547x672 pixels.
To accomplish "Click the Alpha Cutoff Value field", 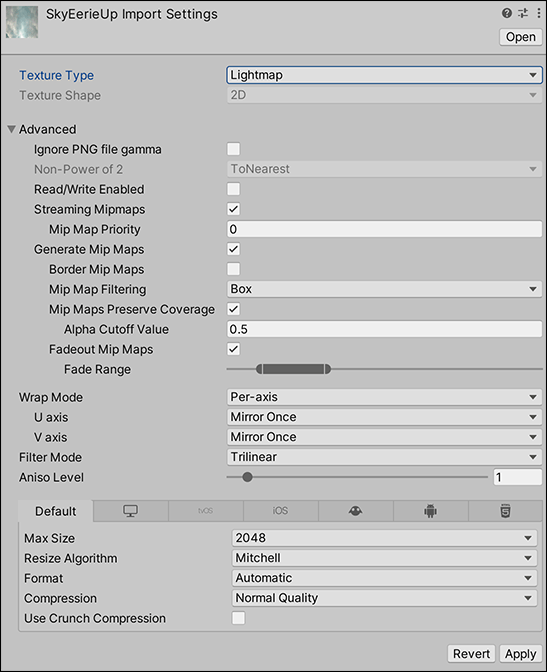I will click(x=384, y=329).
